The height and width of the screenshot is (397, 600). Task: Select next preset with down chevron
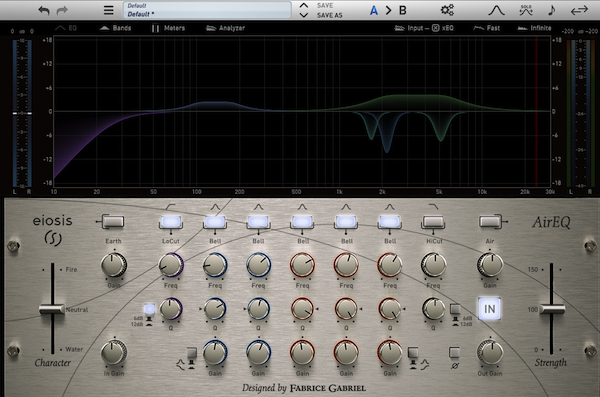pos(304,15)
